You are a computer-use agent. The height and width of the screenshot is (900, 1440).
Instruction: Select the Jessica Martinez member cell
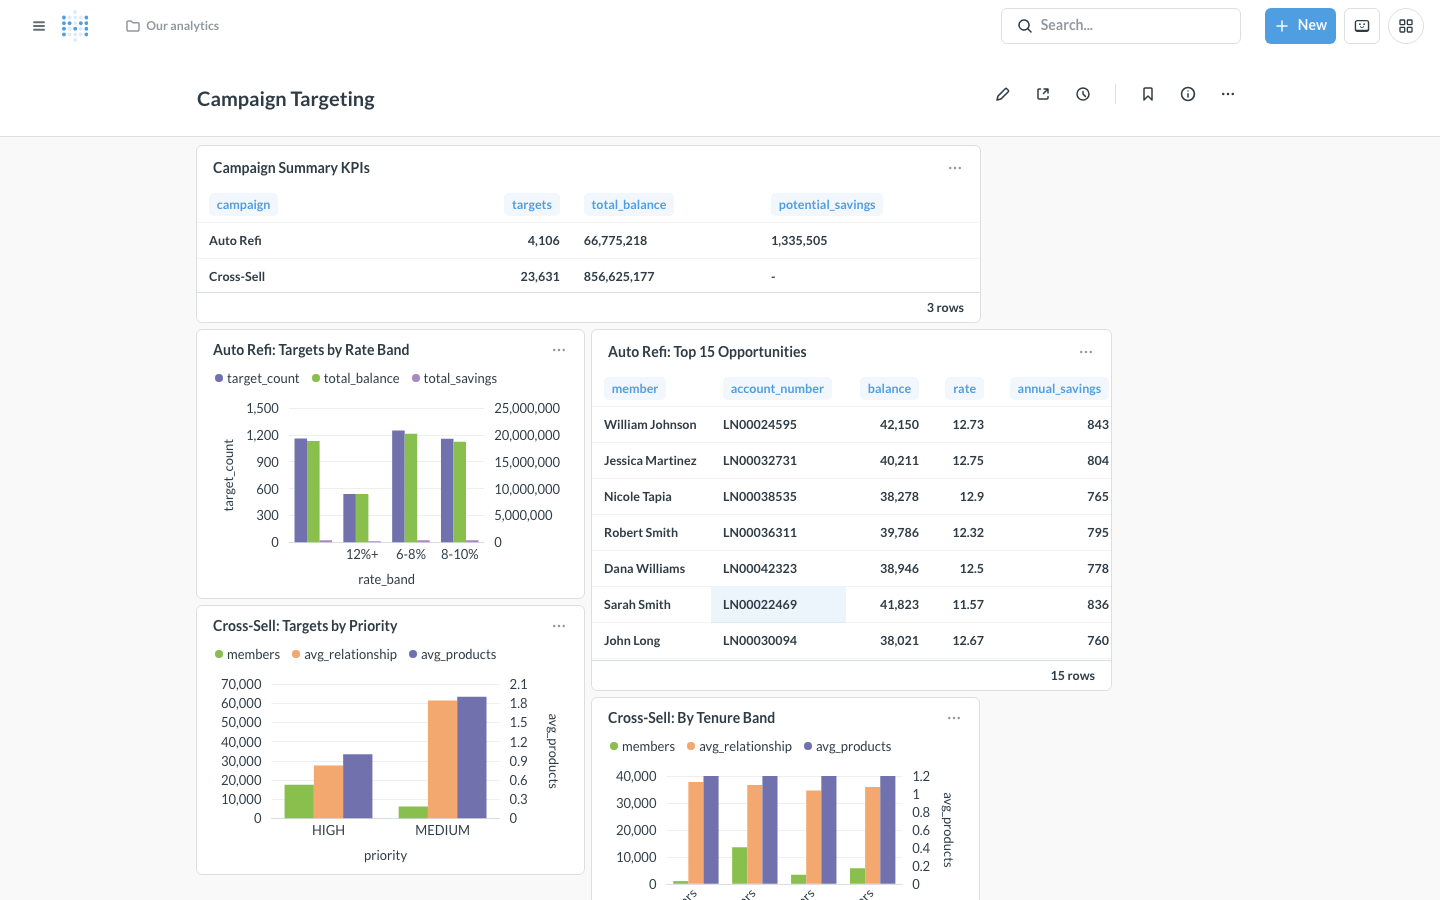(x=650, y=461)
